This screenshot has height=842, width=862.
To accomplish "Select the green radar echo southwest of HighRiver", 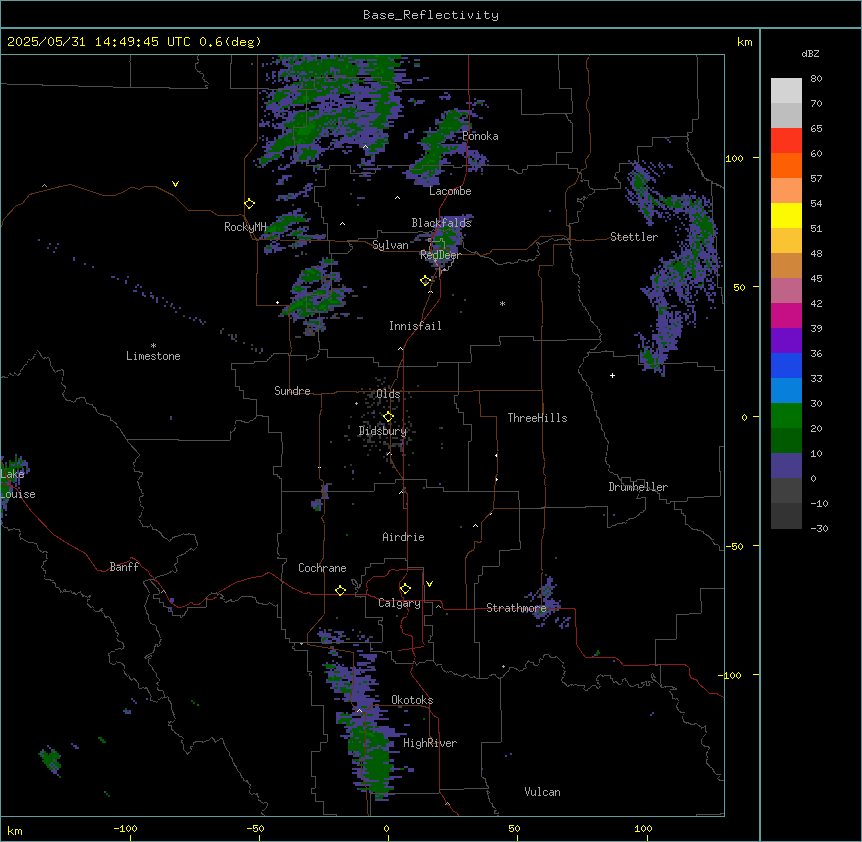I will coord(374,756).
